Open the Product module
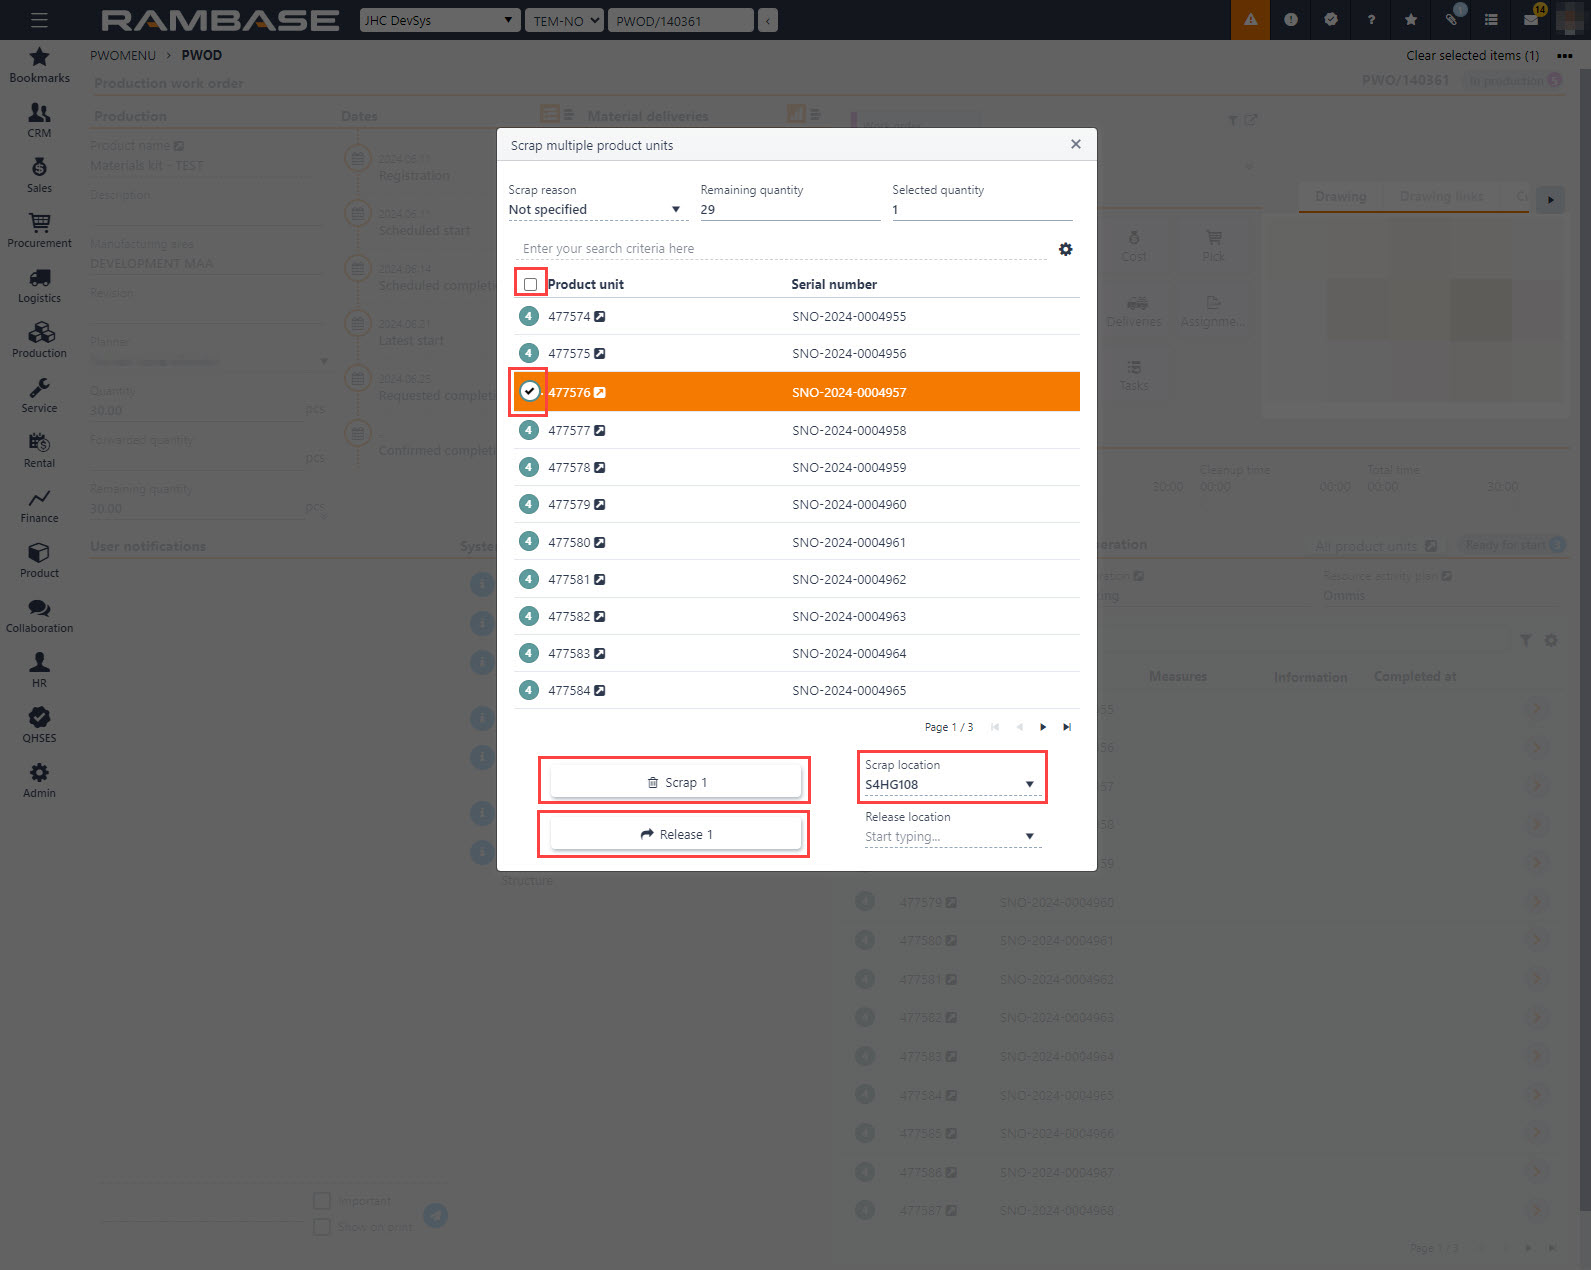Screen dimensions: 1591x1270 [x=39, y=560]
